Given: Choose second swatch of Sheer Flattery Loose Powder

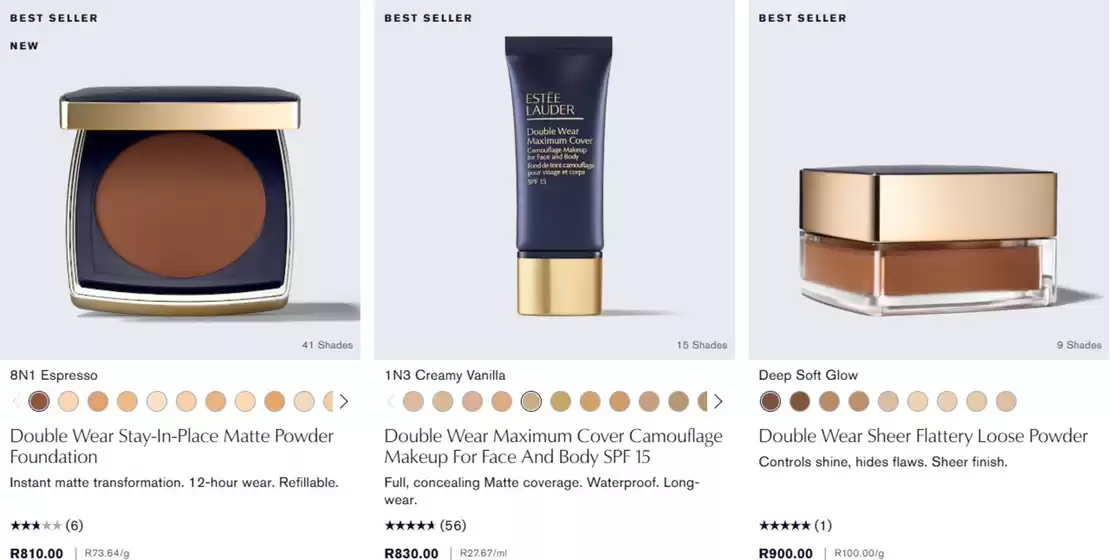Looking at the screenshot, I should (x=800, y=401).
